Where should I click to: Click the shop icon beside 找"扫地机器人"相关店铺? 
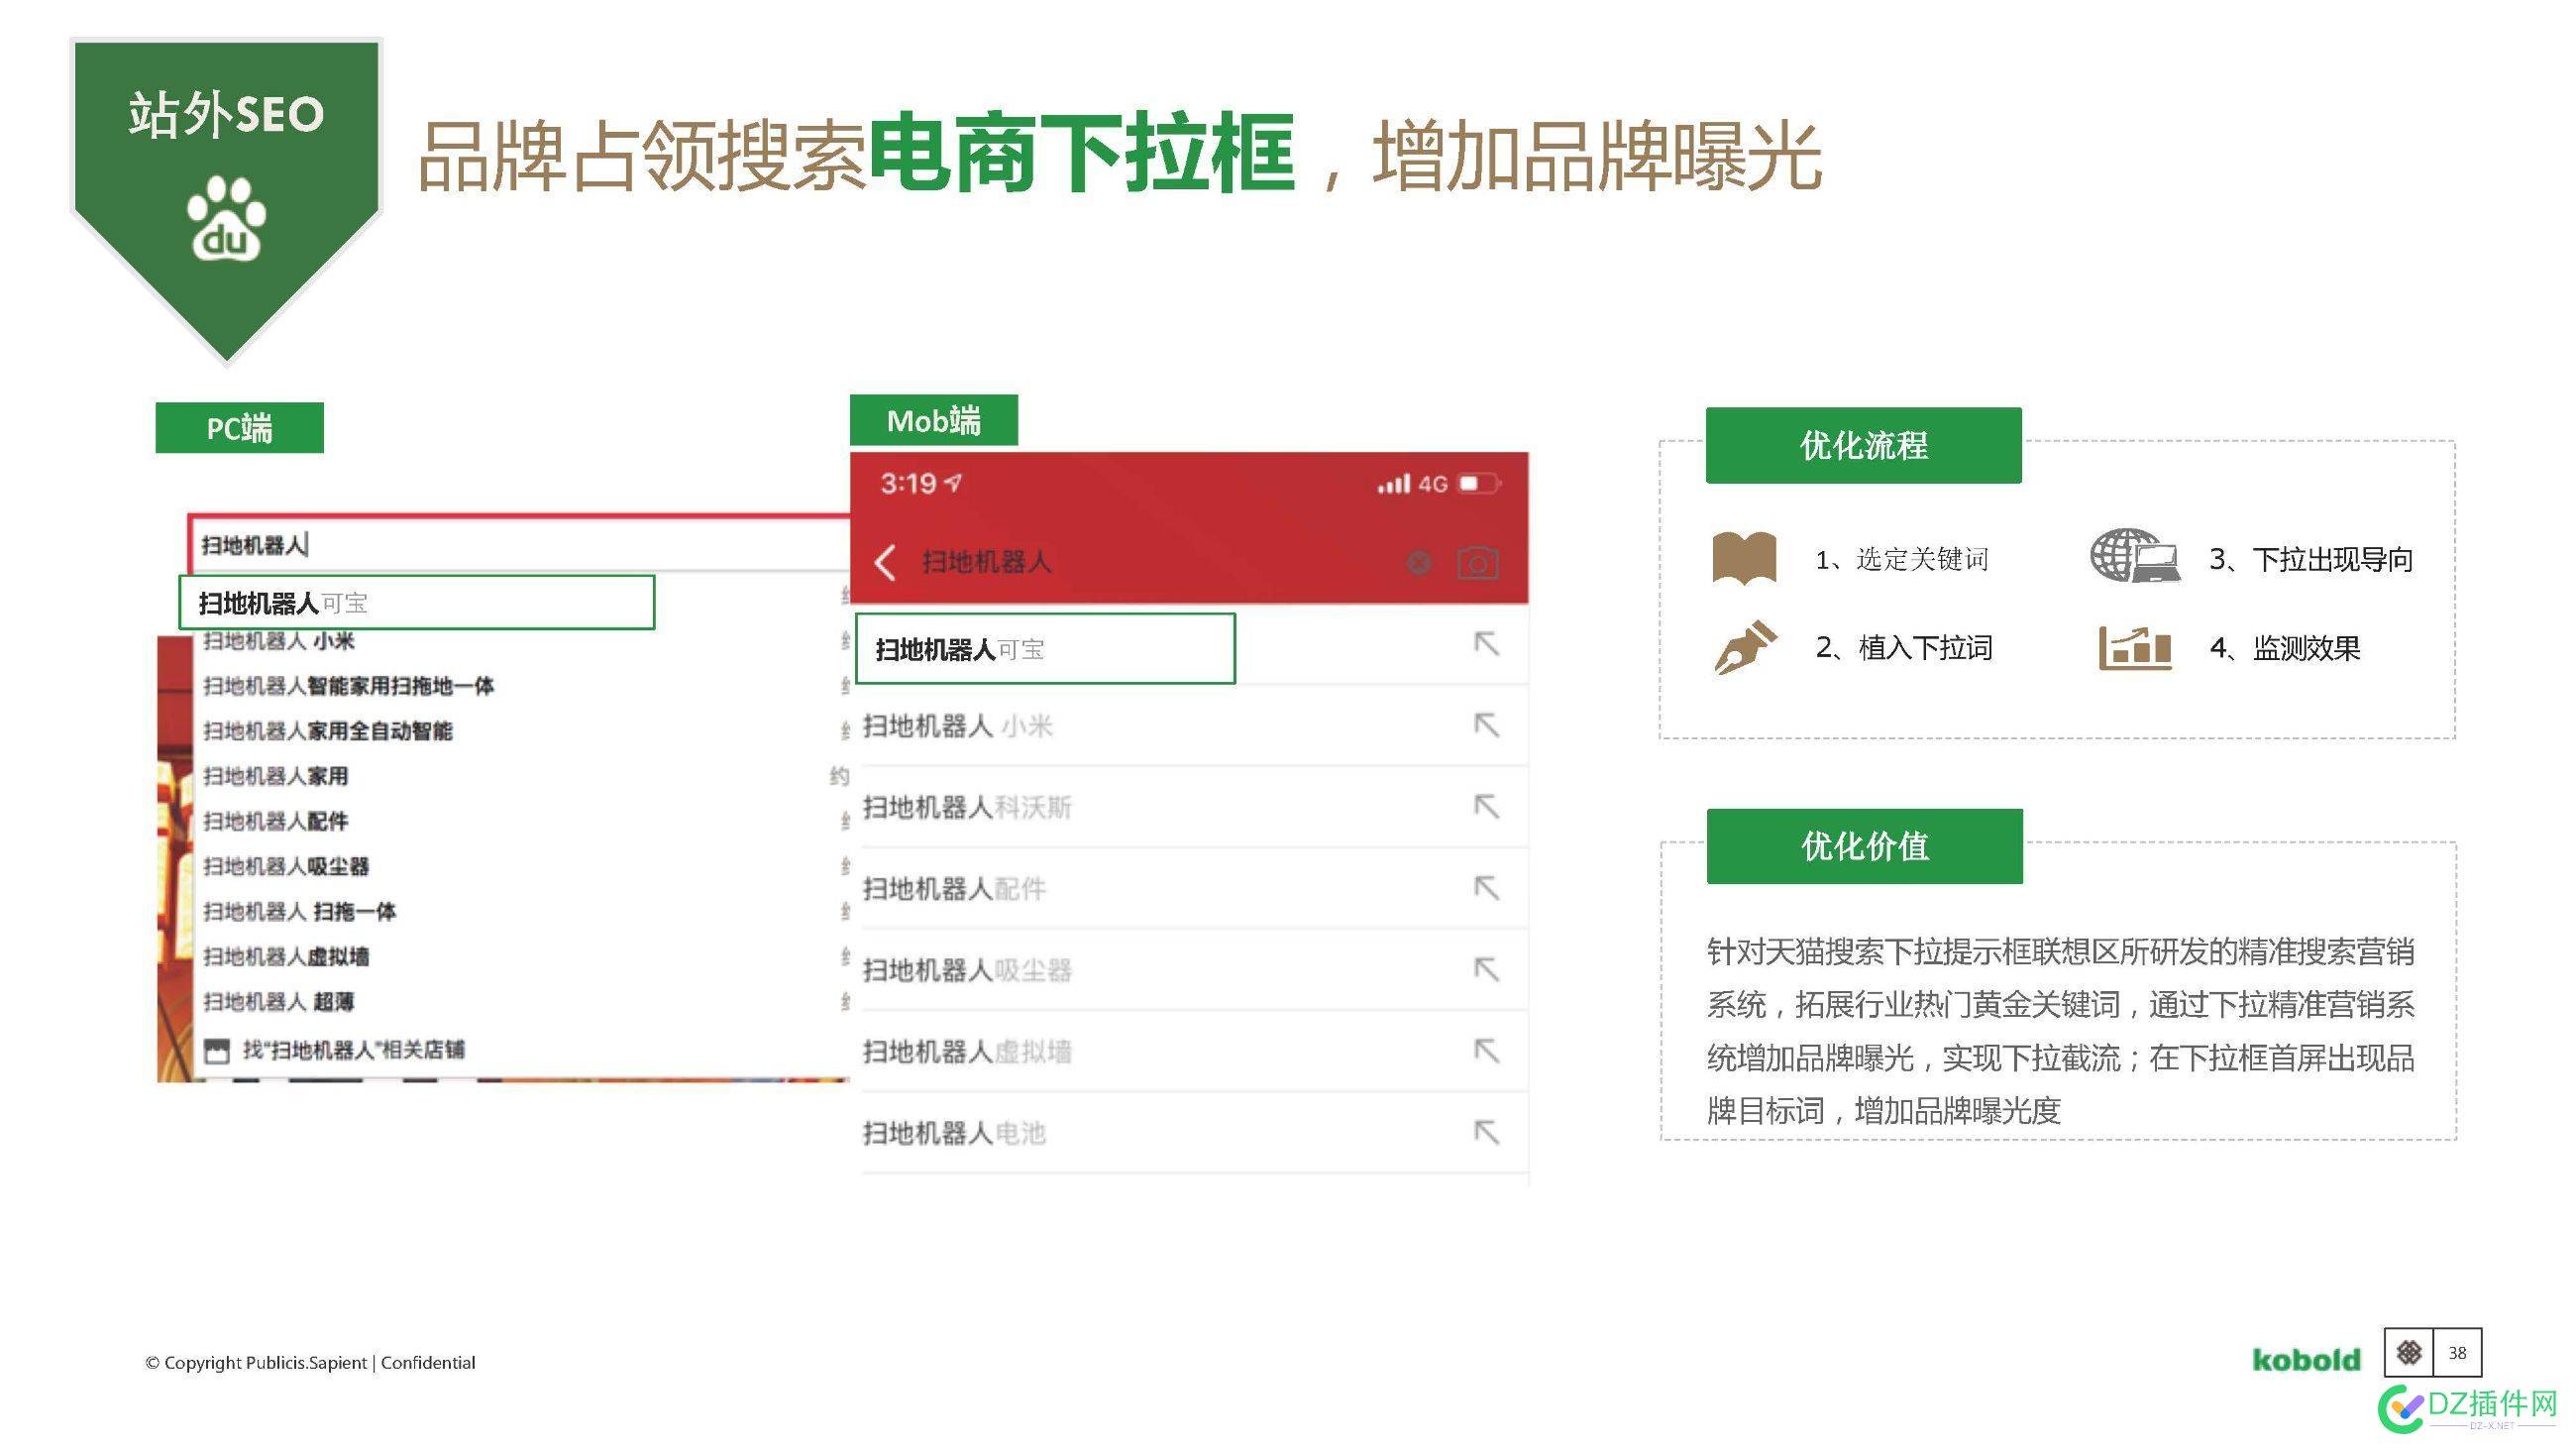click(x=216, y=1051)
